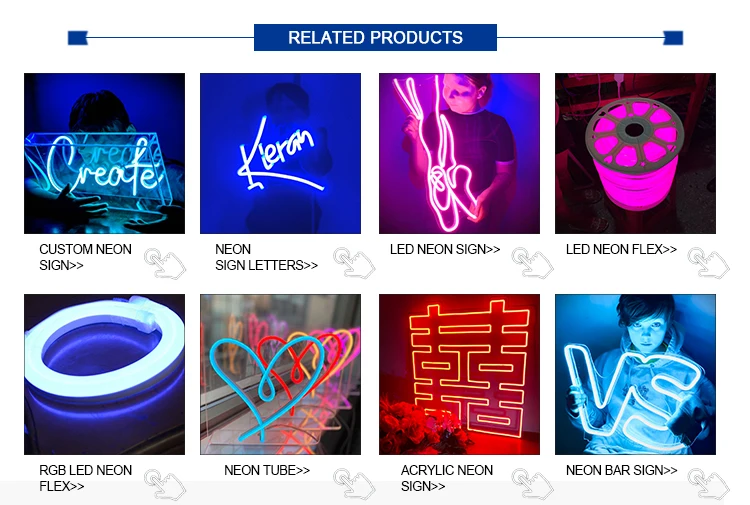Click hand-pointer icon beside Acrylic Neon Sign
Image resolution: width=750 pixels, height=505 pixels.
[x=532, y=484]
